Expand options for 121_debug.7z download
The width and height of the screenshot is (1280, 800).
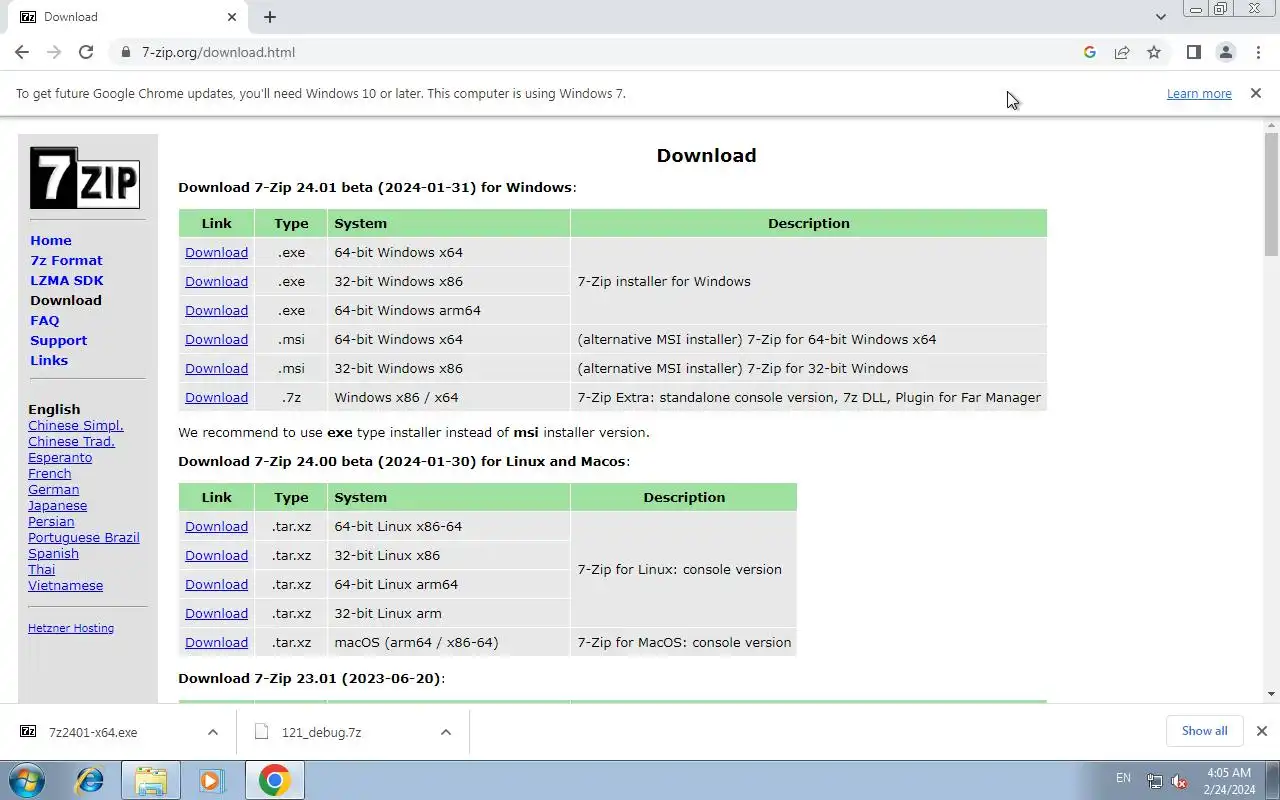445,732
